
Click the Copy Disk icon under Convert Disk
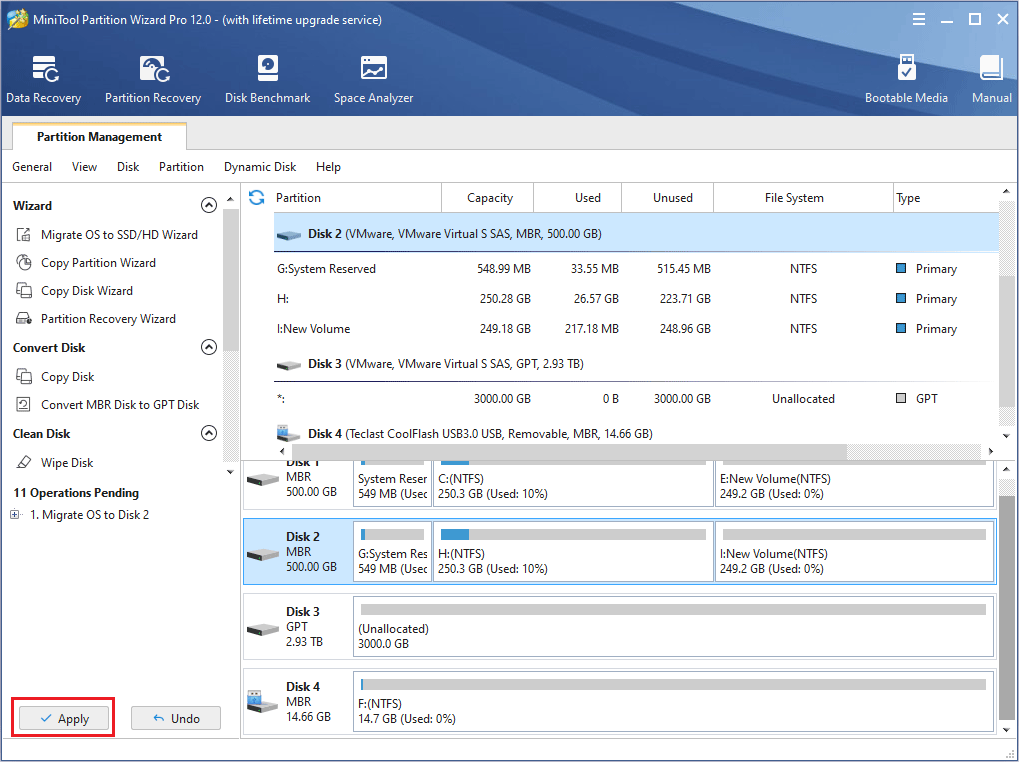(x=23, y=376)
